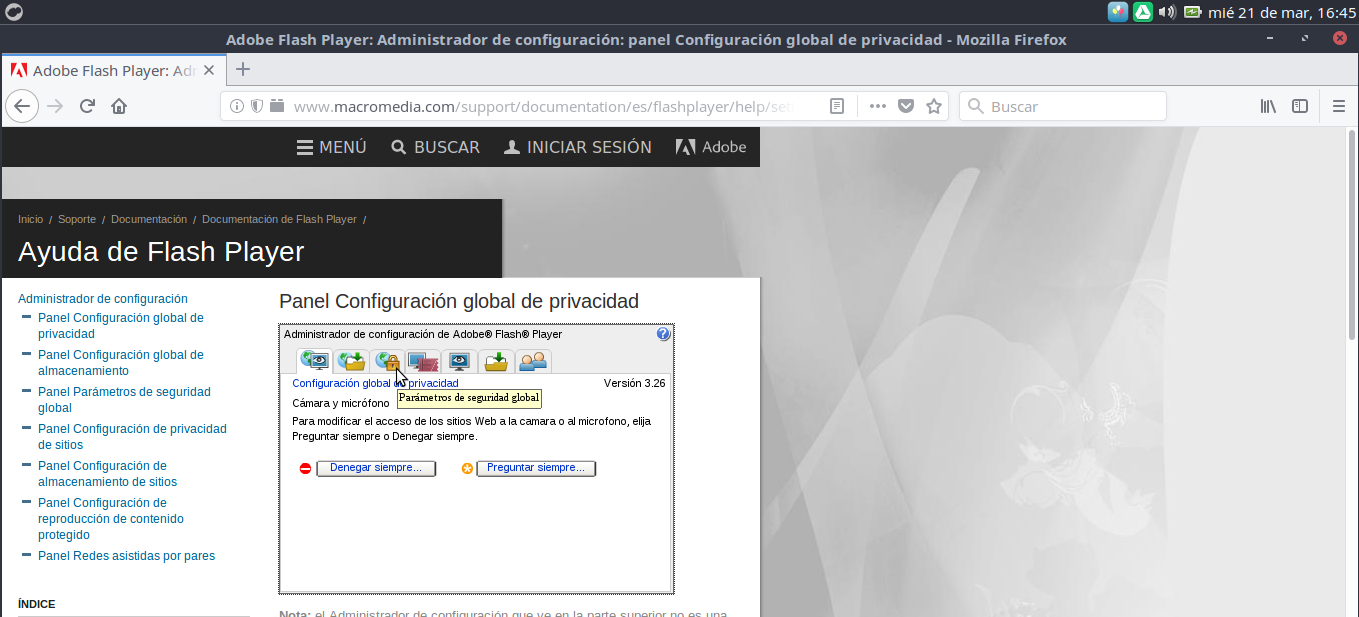Click the Peer-Assisted Networking people icon
The image size is (1359, 617).
532,362
